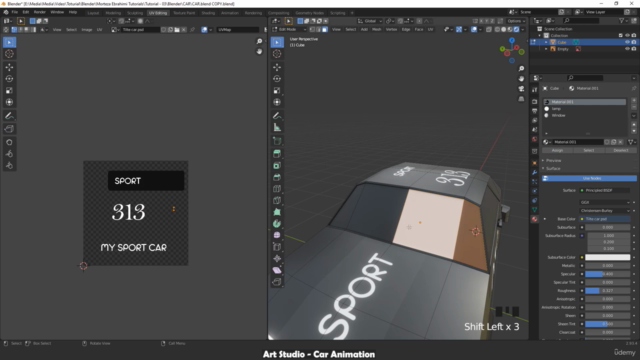Screen dimensions: 640x360
Task: Select the Move tool in UV editor
Action: coord(9,67)
